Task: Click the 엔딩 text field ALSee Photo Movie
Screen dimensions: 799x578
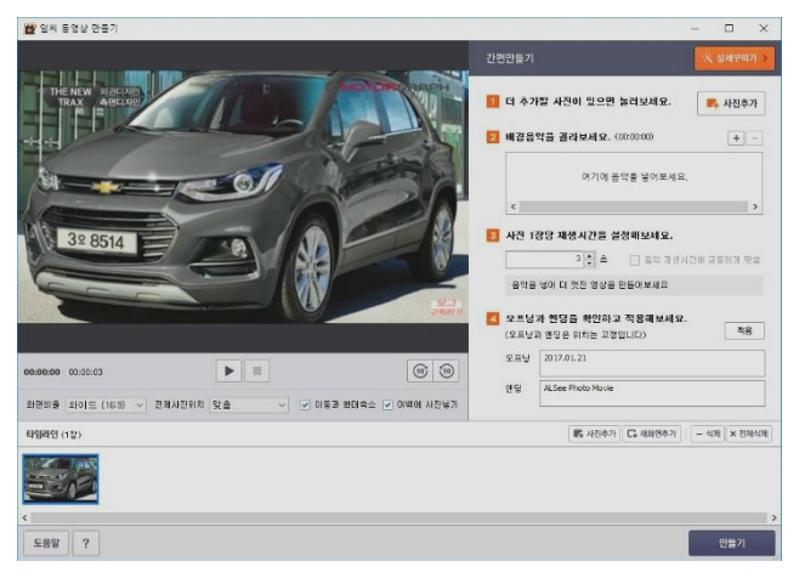Action: tap(652, 393)
